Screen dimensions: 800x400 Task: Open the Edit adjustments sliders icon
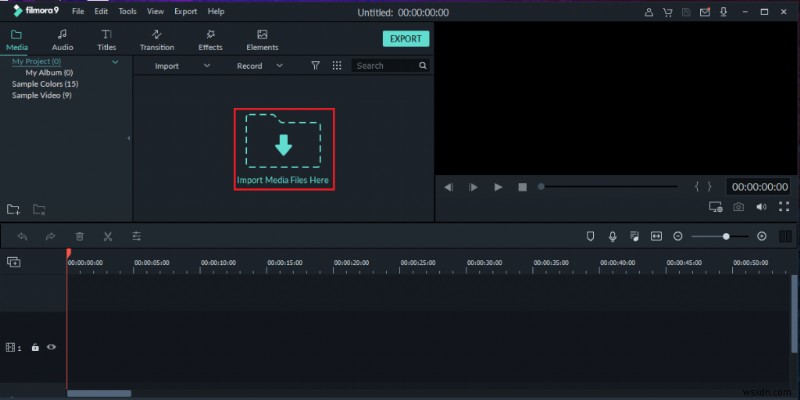[137, 236]
